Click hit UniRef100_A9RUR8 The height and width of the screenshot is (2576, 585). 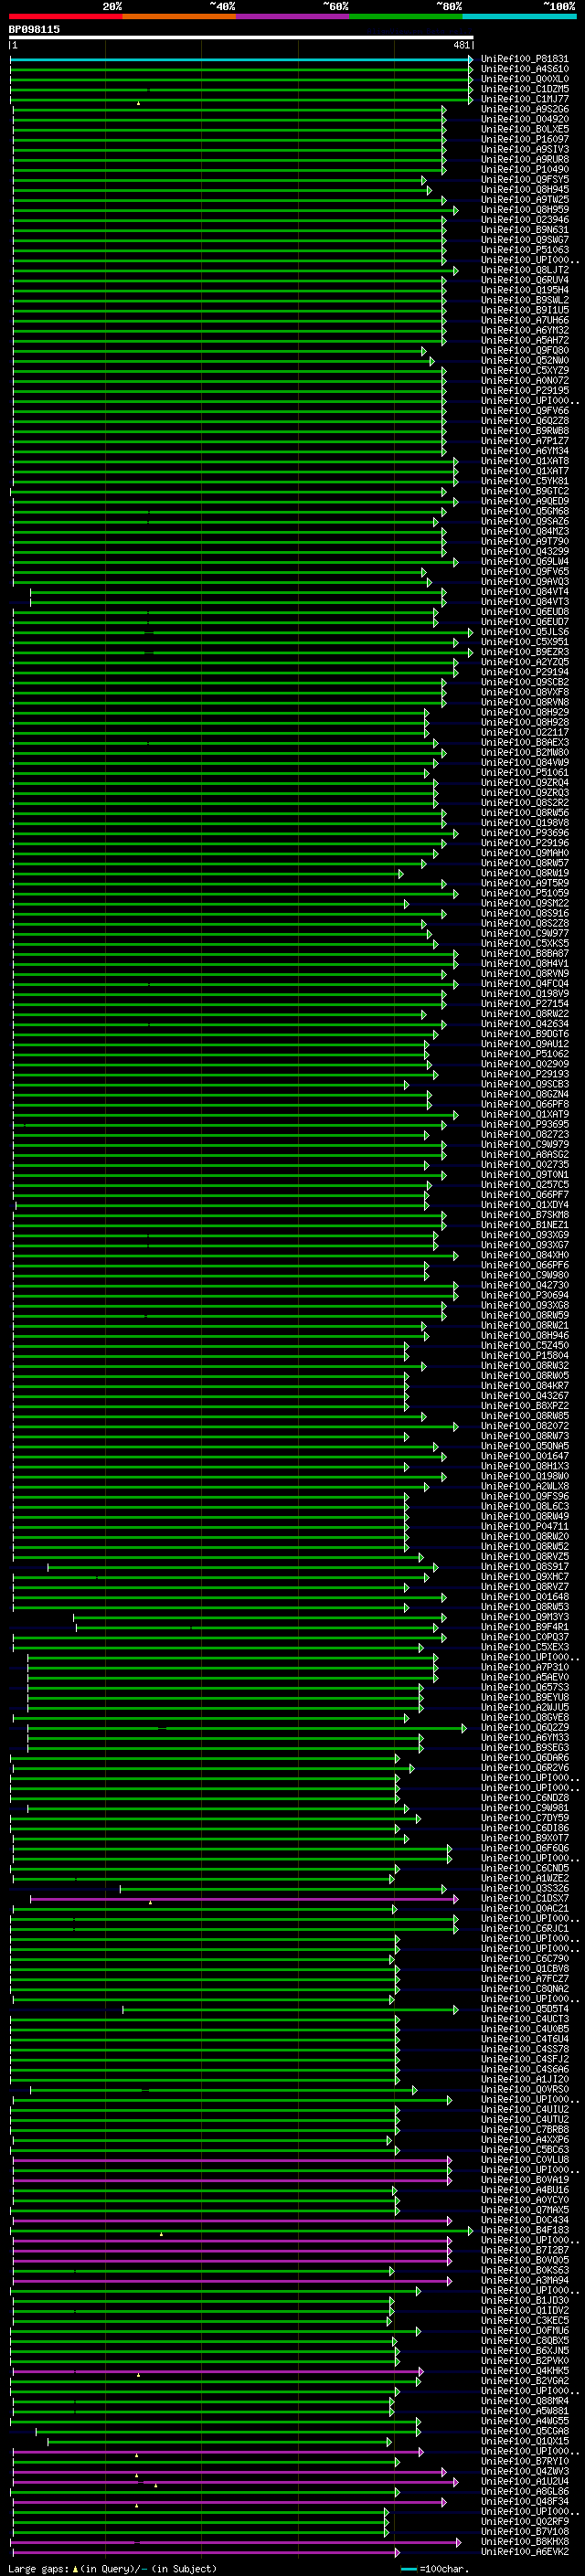[x=525, y=159]
